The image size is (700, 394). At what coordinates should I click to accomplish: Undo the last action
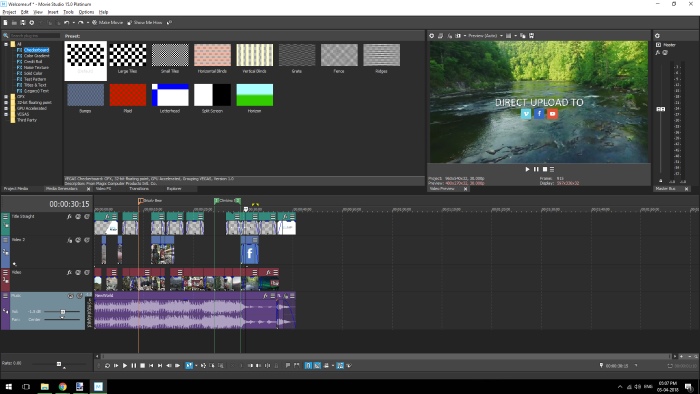click(67, 22)
